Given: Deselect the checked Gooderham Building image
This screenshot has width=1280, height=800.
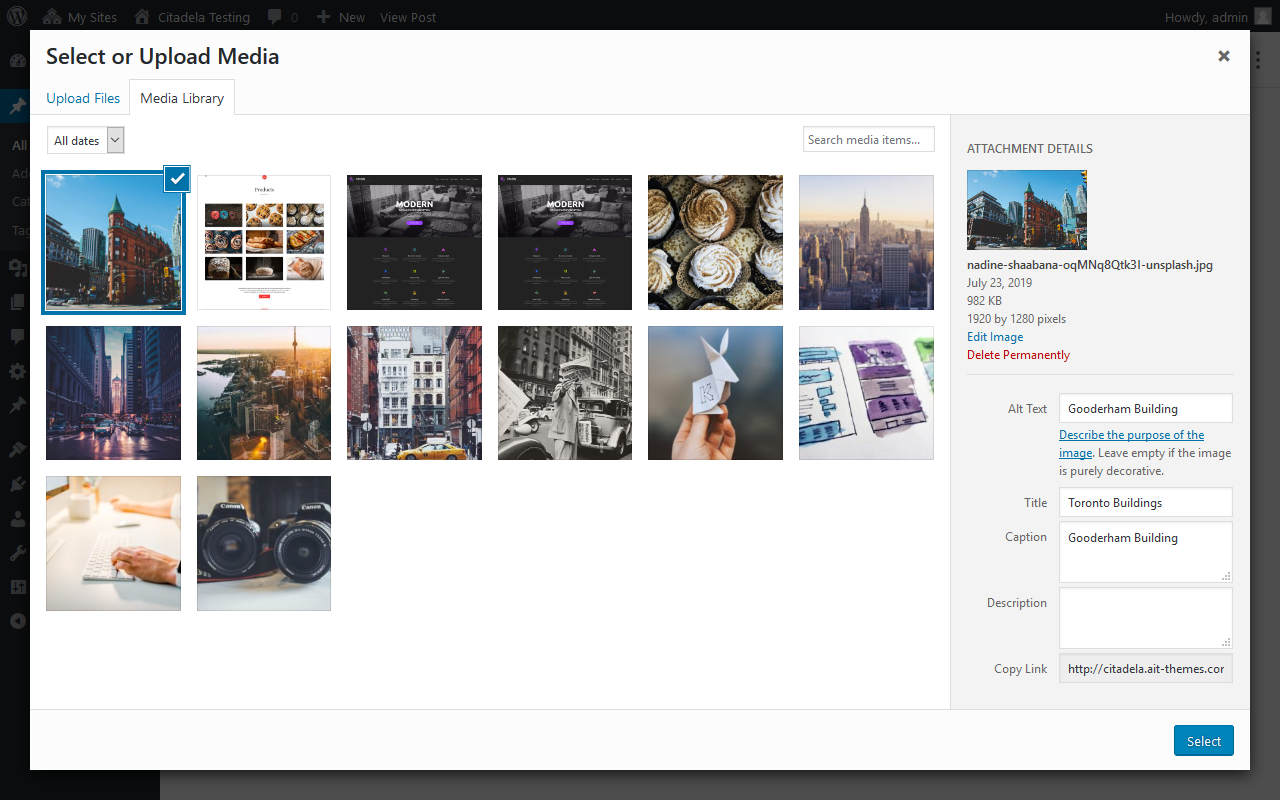Looking at the screenshot, I should pos(177,179).
